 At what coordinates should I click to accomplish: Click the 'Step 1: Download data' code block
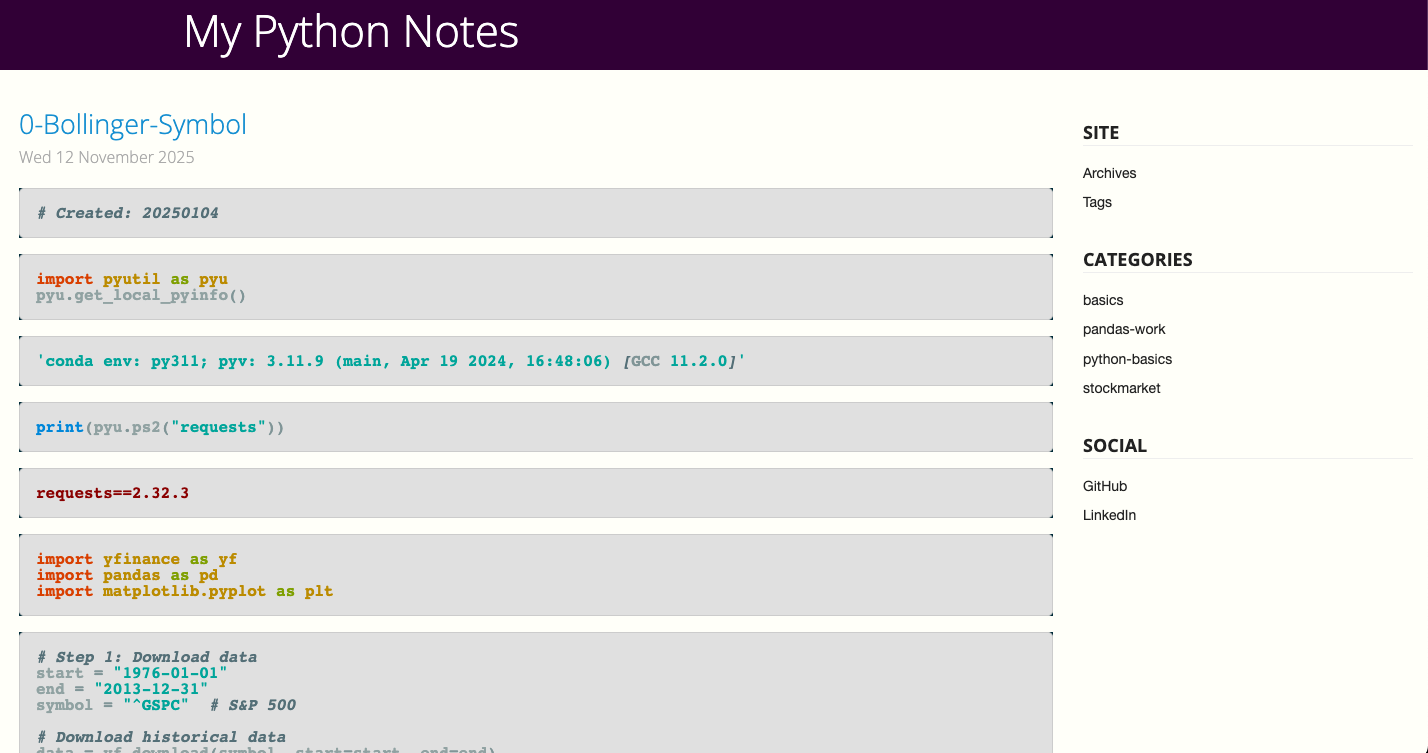tap(535, 692)
